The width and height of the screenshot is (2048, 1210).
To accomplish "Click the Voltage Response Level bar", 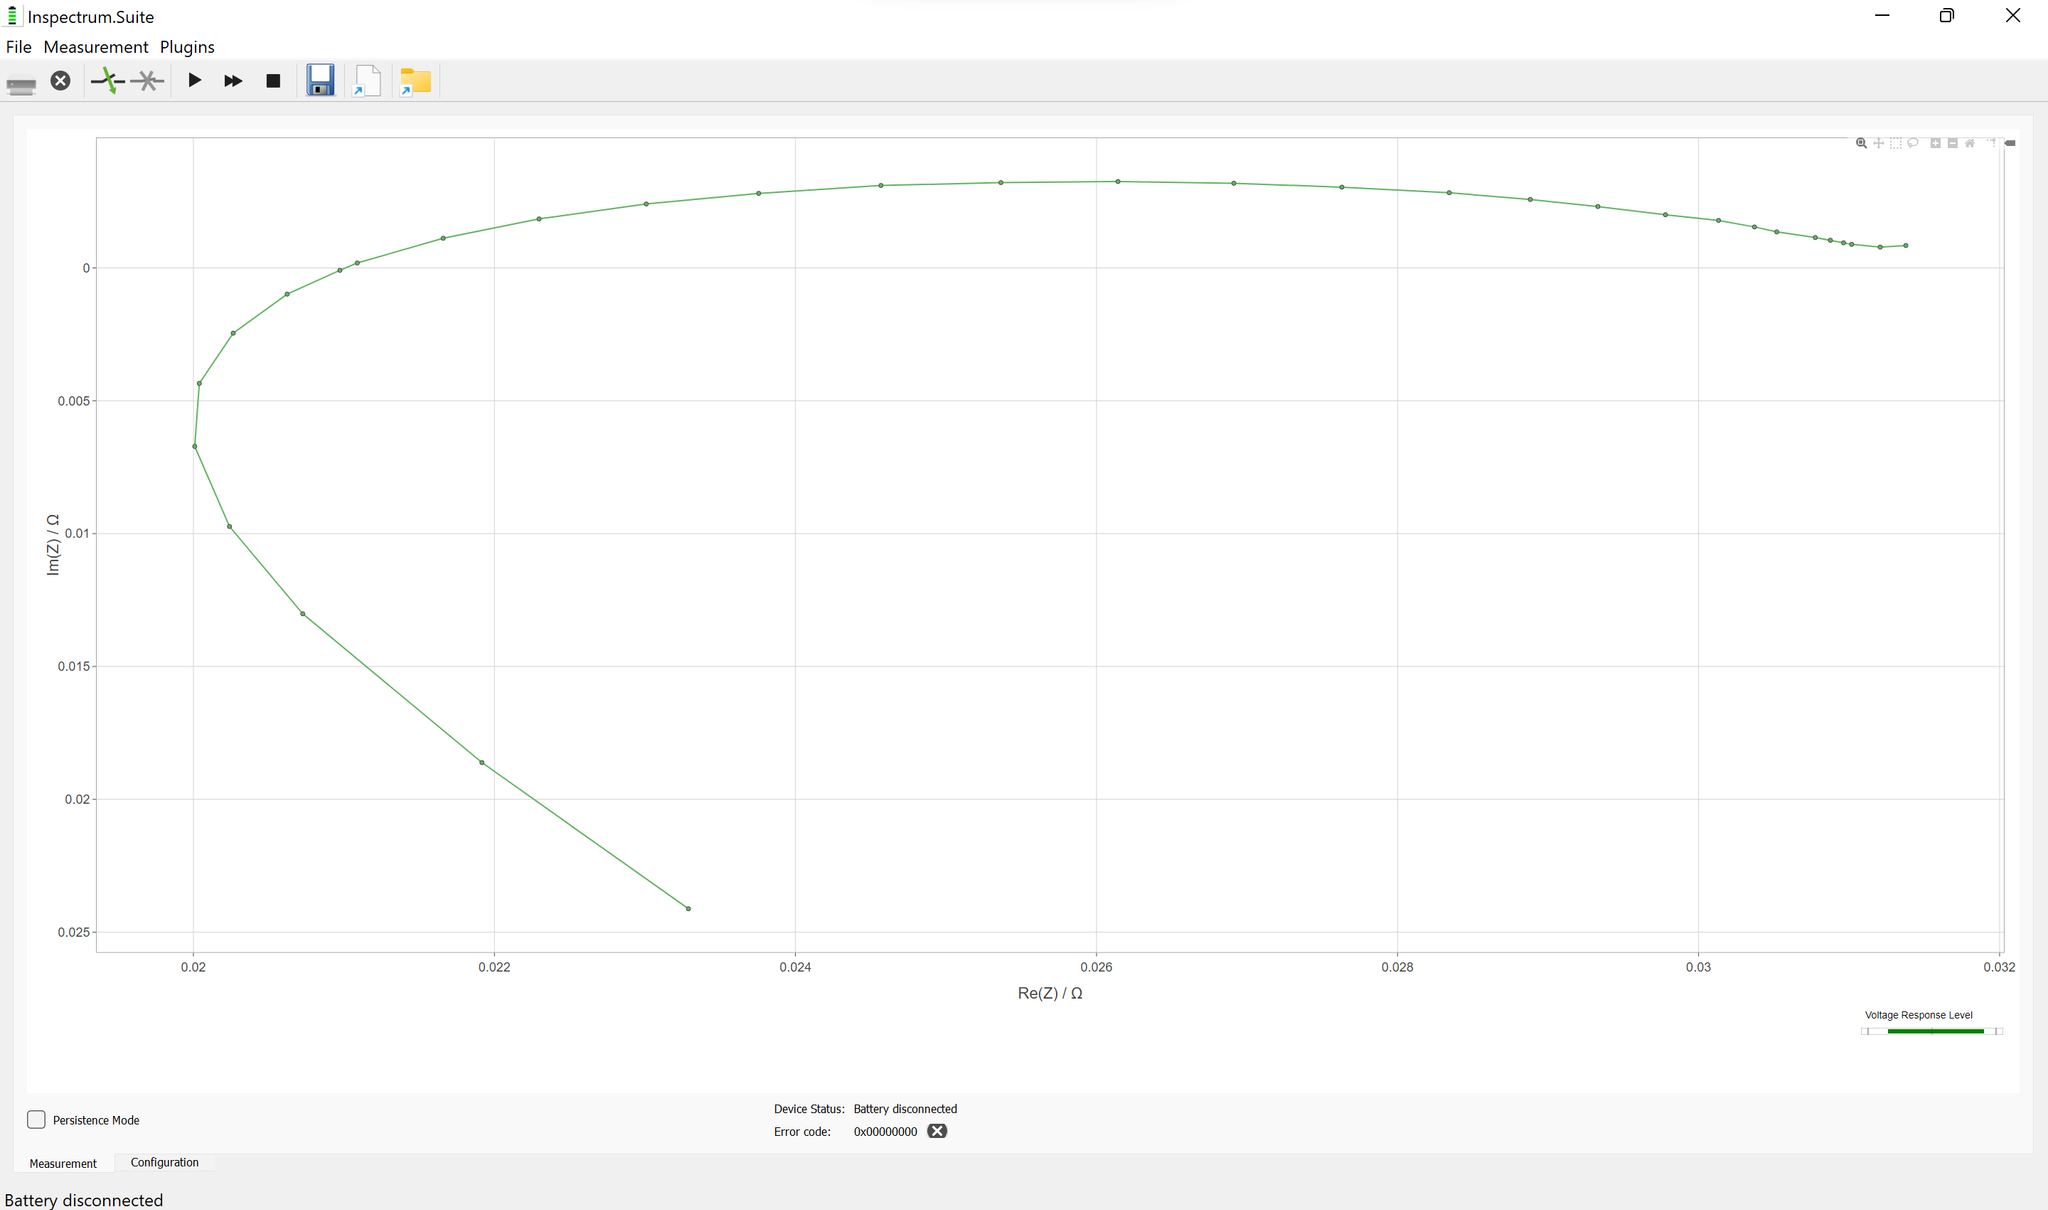I will (1932, 1031).
